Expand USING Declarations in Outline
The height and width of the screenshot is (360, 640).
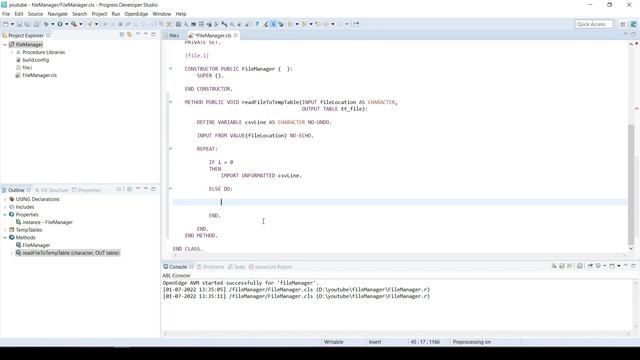tap(5, 199)
